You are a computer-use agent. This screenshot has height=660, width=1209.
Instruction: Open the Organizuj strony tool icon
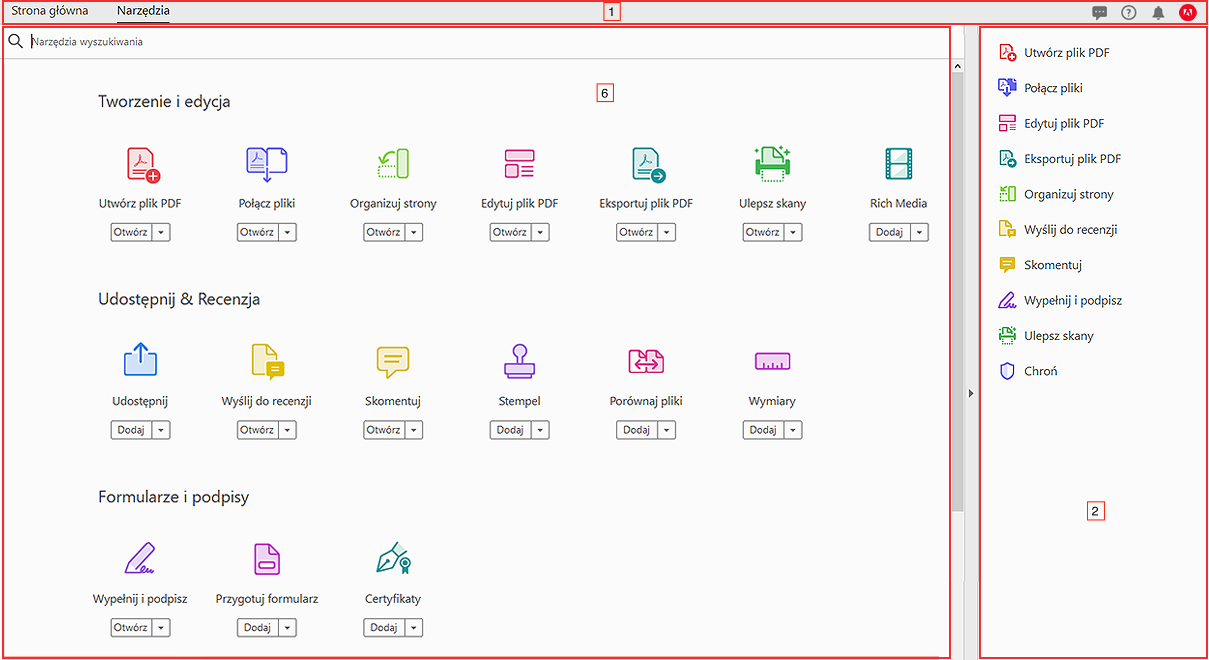[393, 164]
